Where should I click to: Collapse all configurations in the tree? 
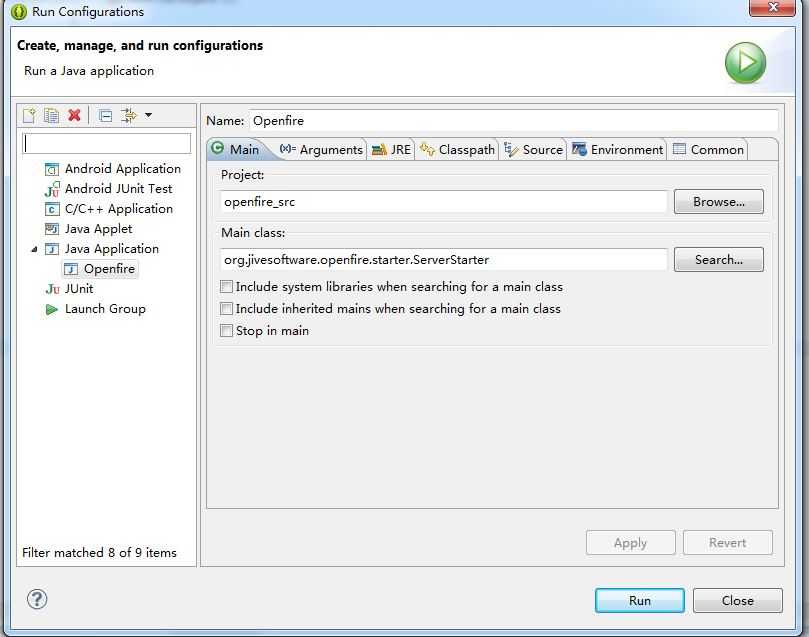pyautogui.click(x=105, y=116)
